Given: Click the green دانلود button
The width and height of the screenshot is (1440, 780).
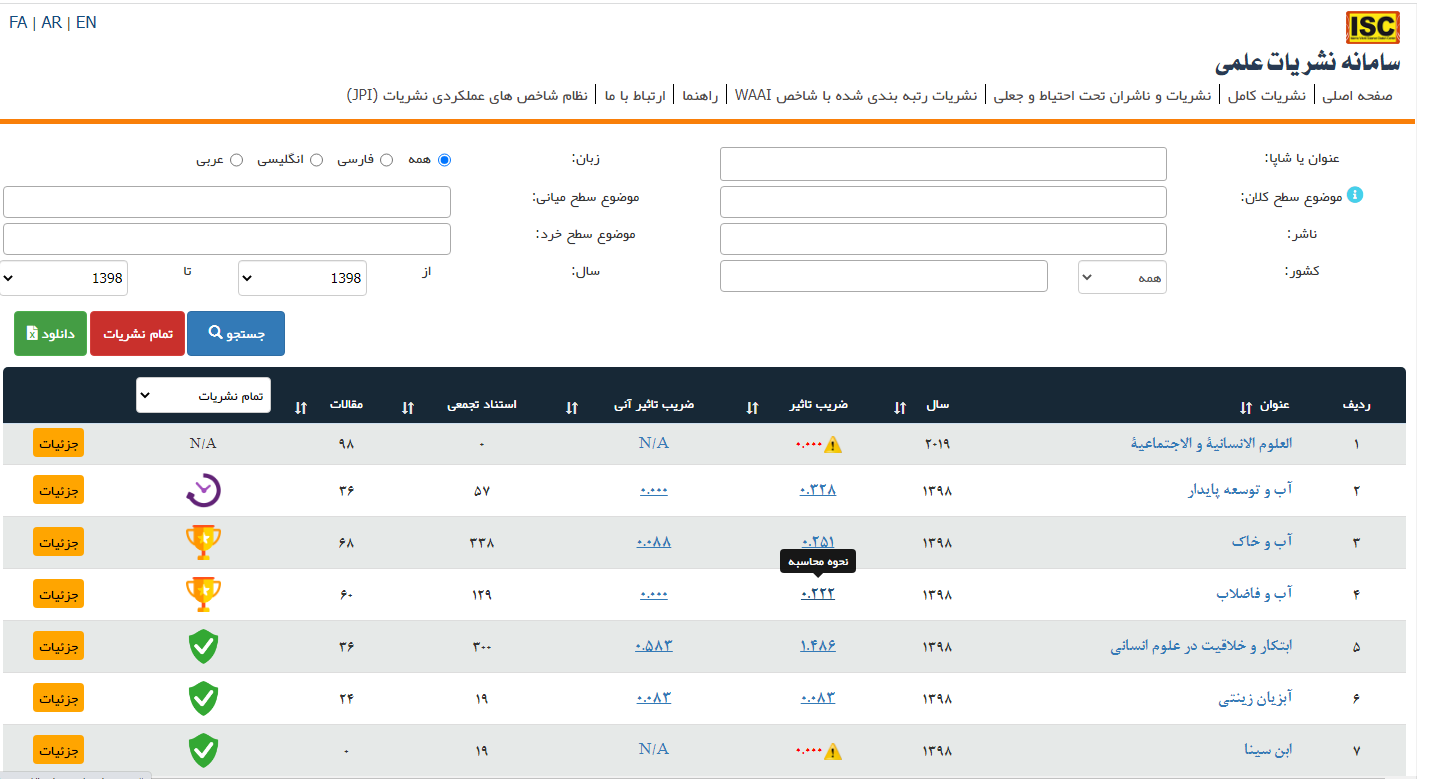Looking at the screenshot, I should click(51, 333).
